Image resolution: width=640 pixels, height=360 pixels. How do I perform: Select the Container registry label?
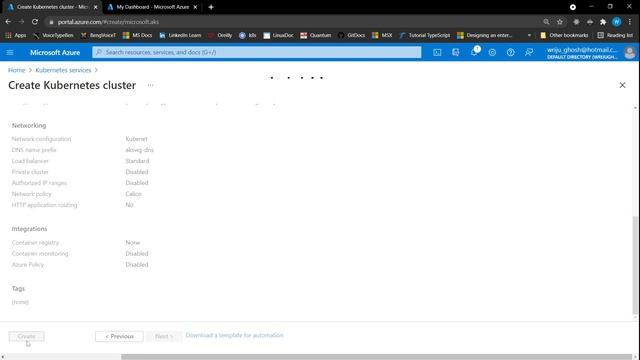pyautogui.click(x=35, y=243)
